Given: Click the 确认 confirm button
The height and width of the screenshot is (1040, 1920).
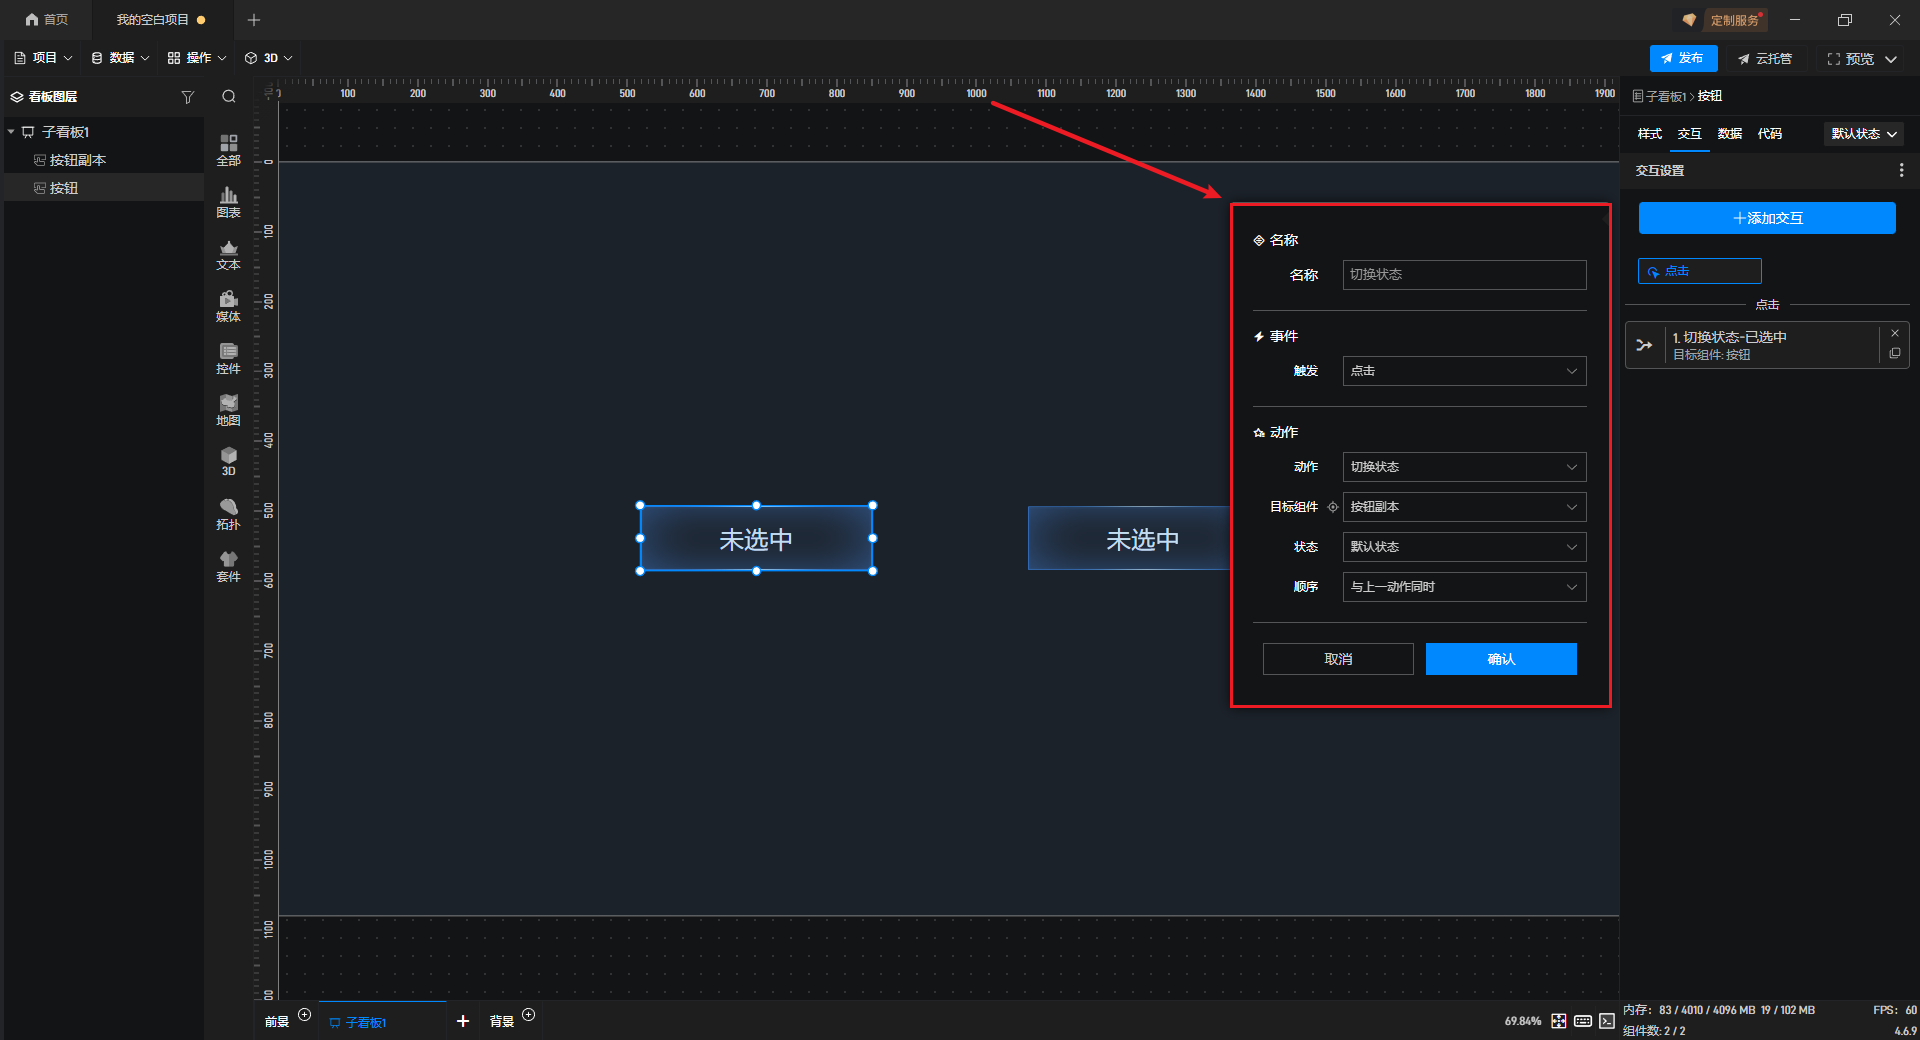Looking at the screenshot, I should [1500, 659].
